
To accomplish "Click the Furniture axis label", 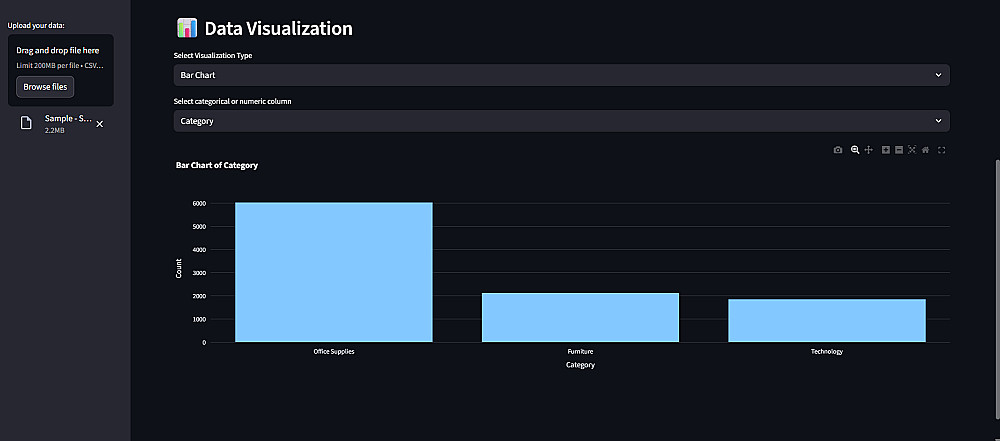I will [580, 352].
